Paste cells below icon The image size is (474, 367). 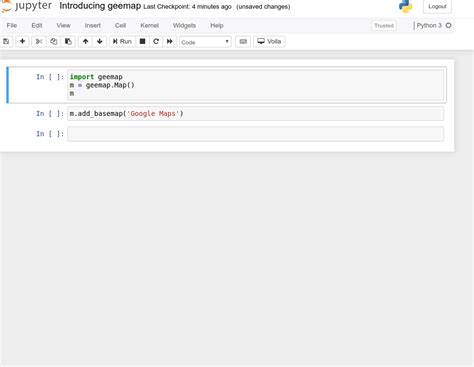click(x=68, y=41)
